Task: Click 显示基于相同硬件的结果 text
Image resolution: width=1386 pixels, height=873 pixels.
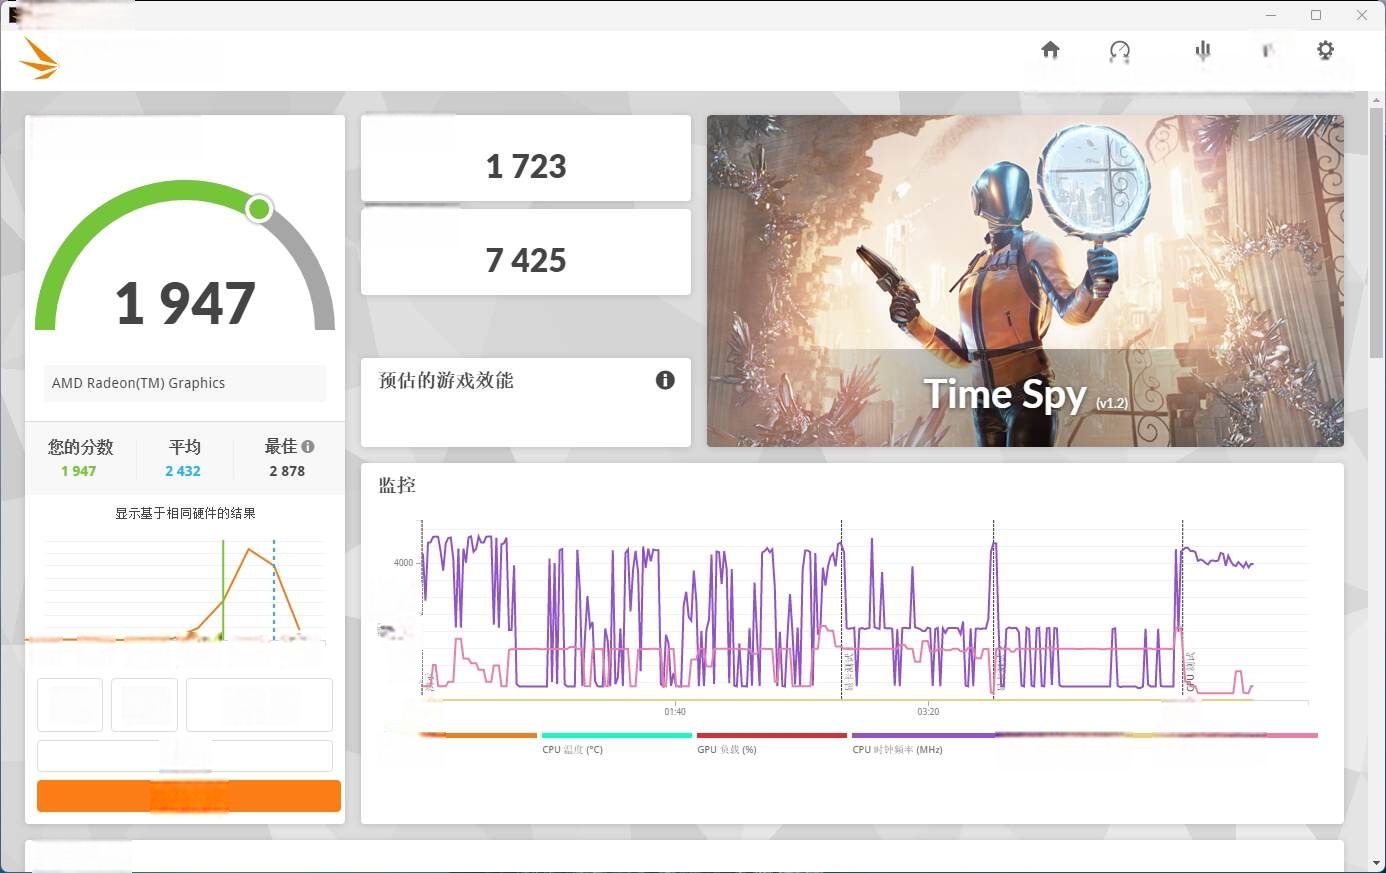Action: point(185,513)
